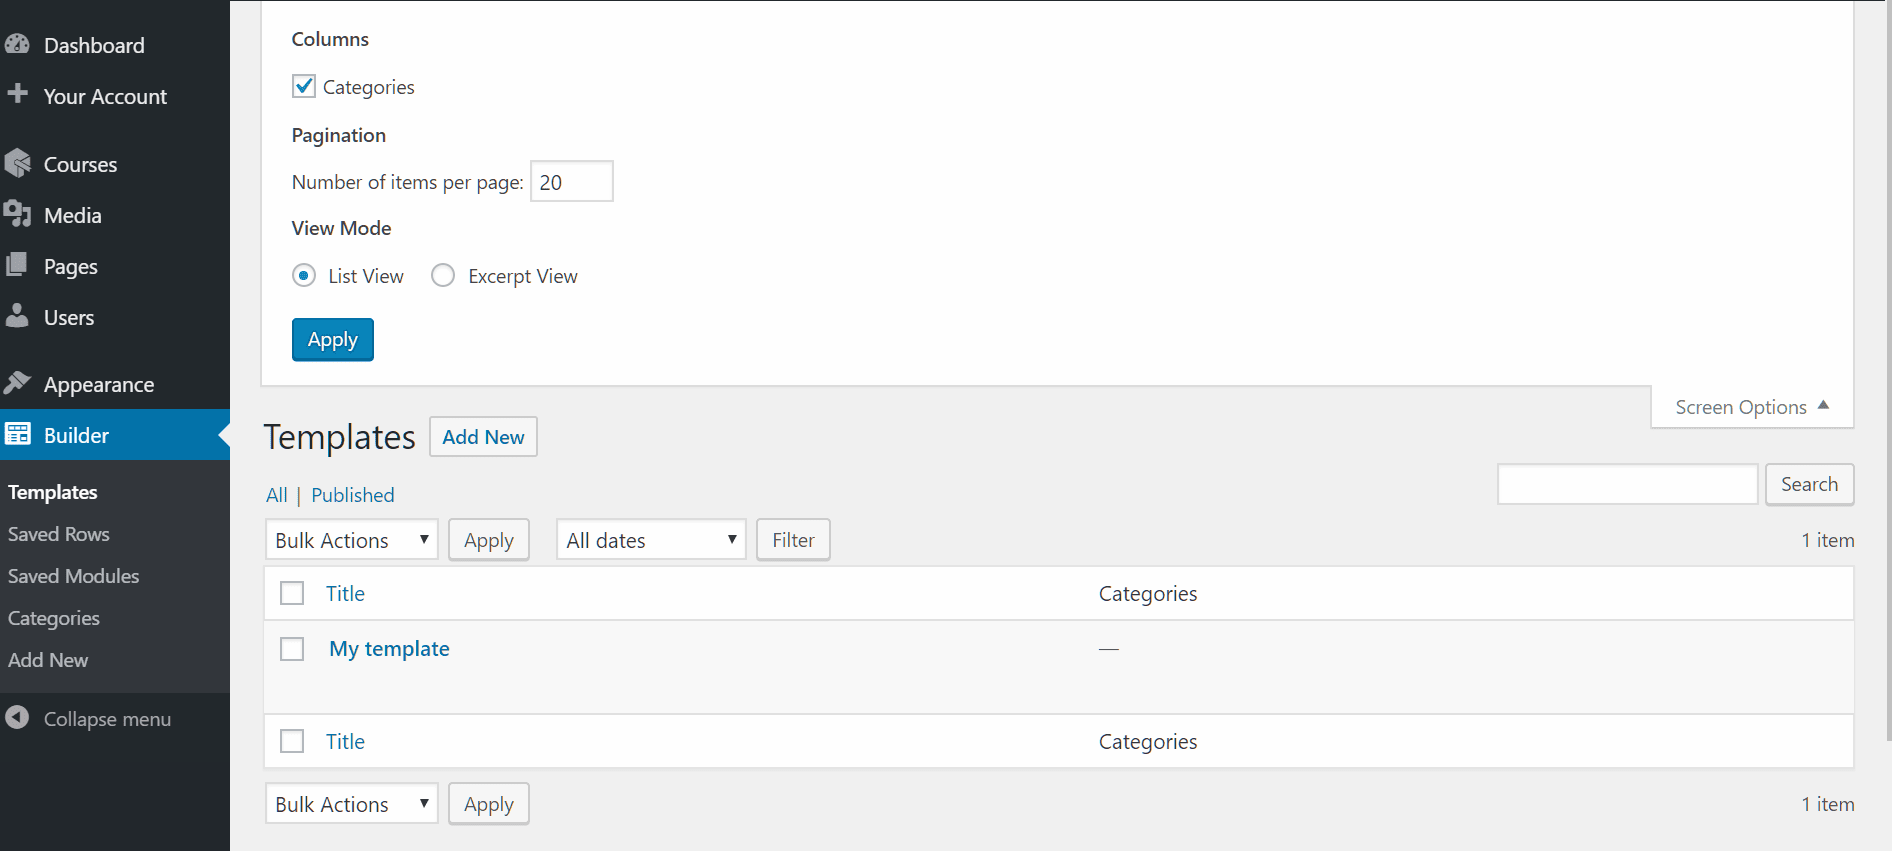Switch to the Published filter view
The width and height of the screenshot is (1892, 851).
(x=352, y=494)
